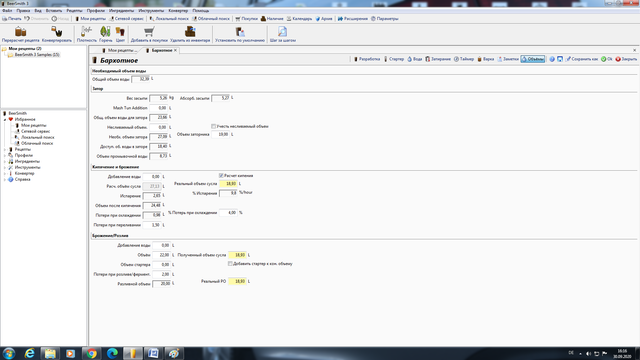Screen dimensions: 640x360
Task: Click the Реальный объем сусла field
Action: pos(228,184)
